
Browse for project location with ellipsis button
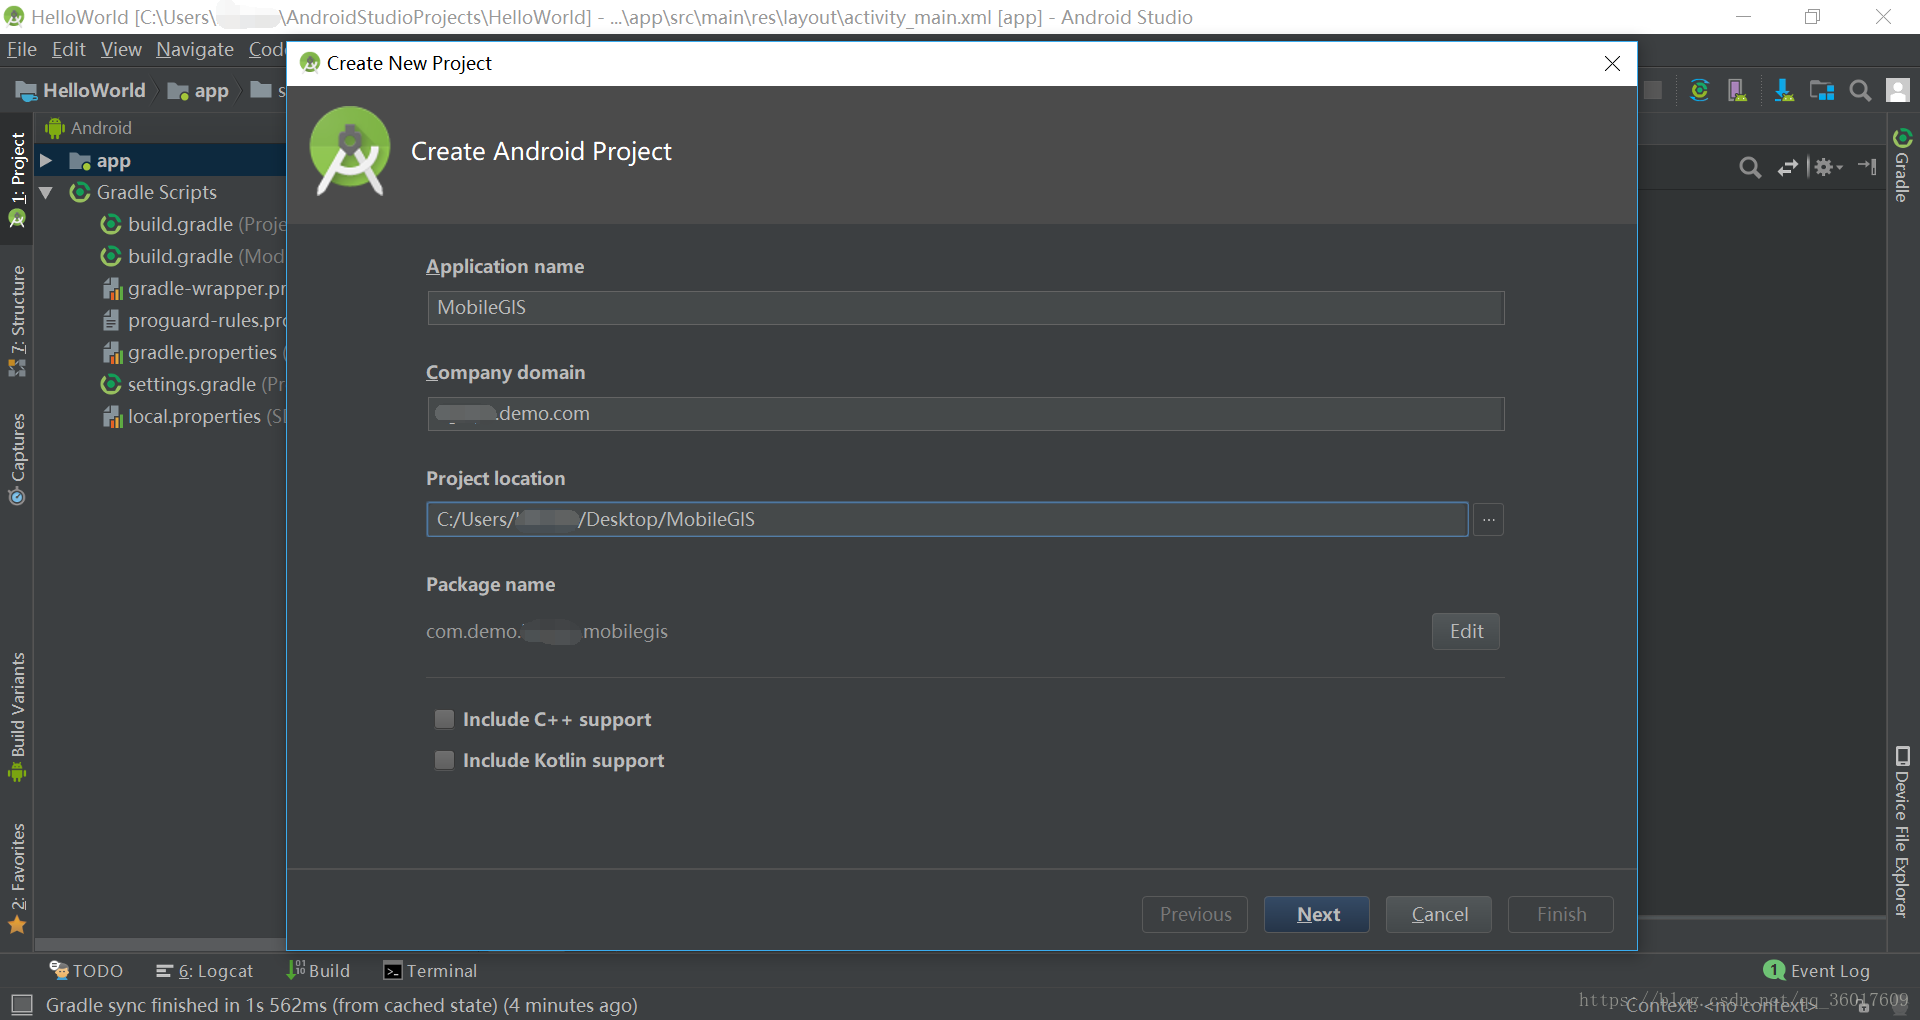[x=1488, y=520]
